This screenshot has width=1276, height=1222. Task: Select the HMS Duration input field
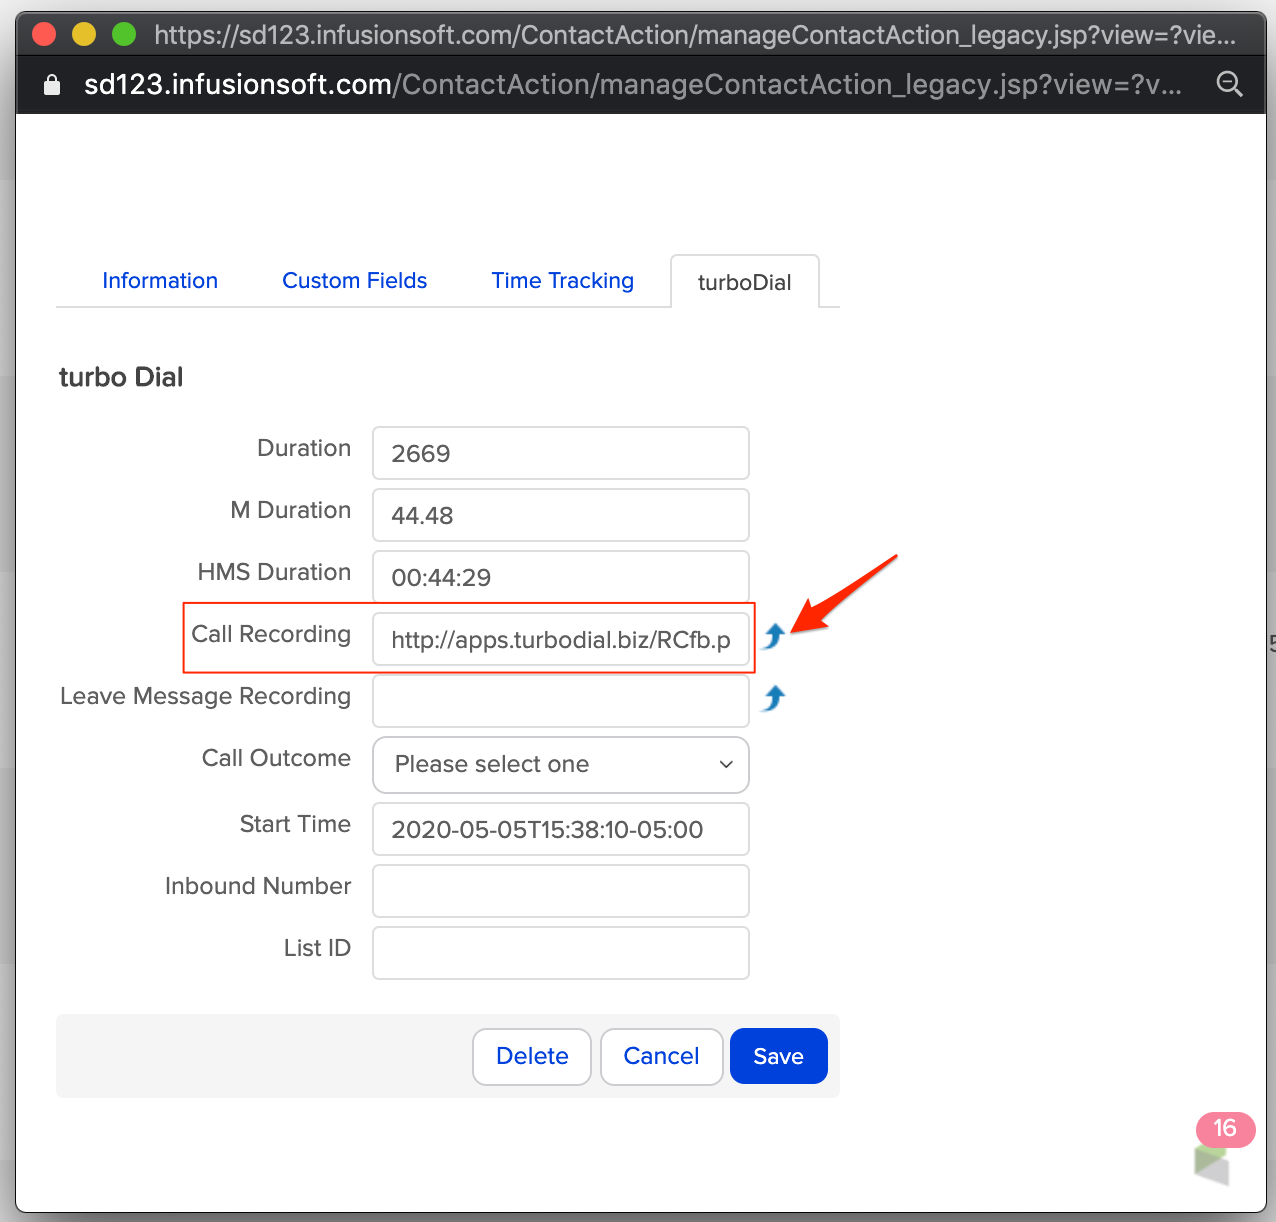coord(561,577)
